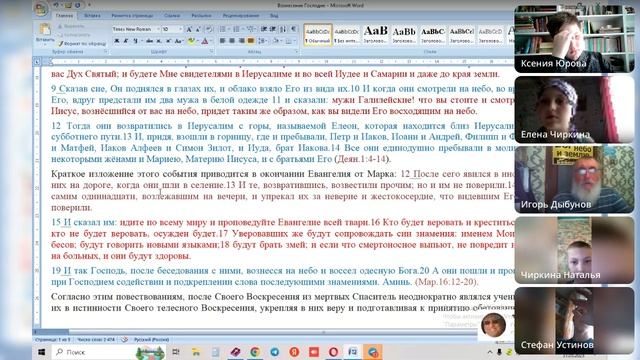
Task: Switch to the Рассылки ribbon tab
Action: pyautogui.click(x=201, y=16)
